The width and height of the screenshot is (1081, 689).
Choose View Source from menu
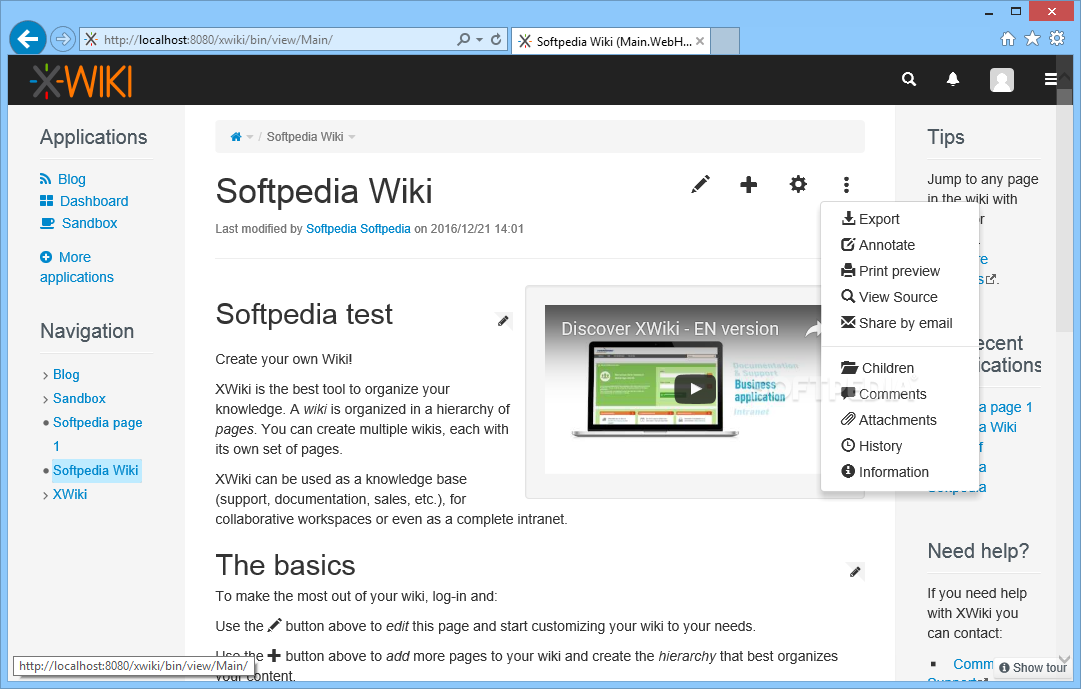point(889,297)
